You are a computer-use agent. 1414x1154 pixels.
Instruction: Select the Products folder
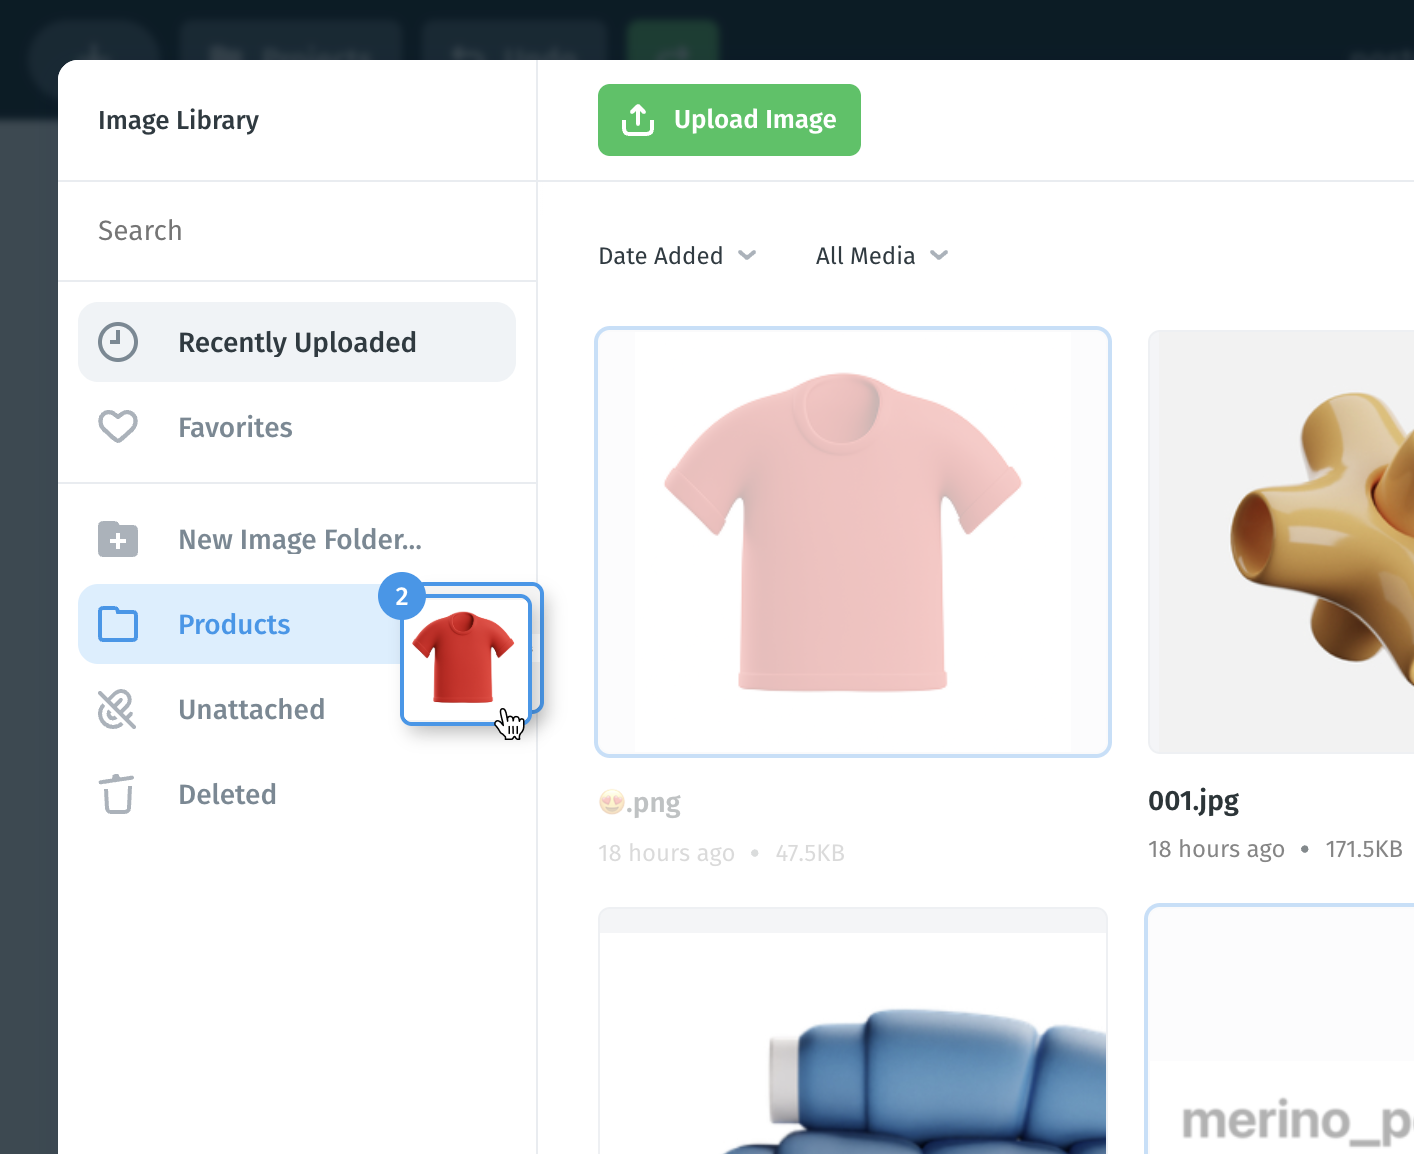click(240, 624)
